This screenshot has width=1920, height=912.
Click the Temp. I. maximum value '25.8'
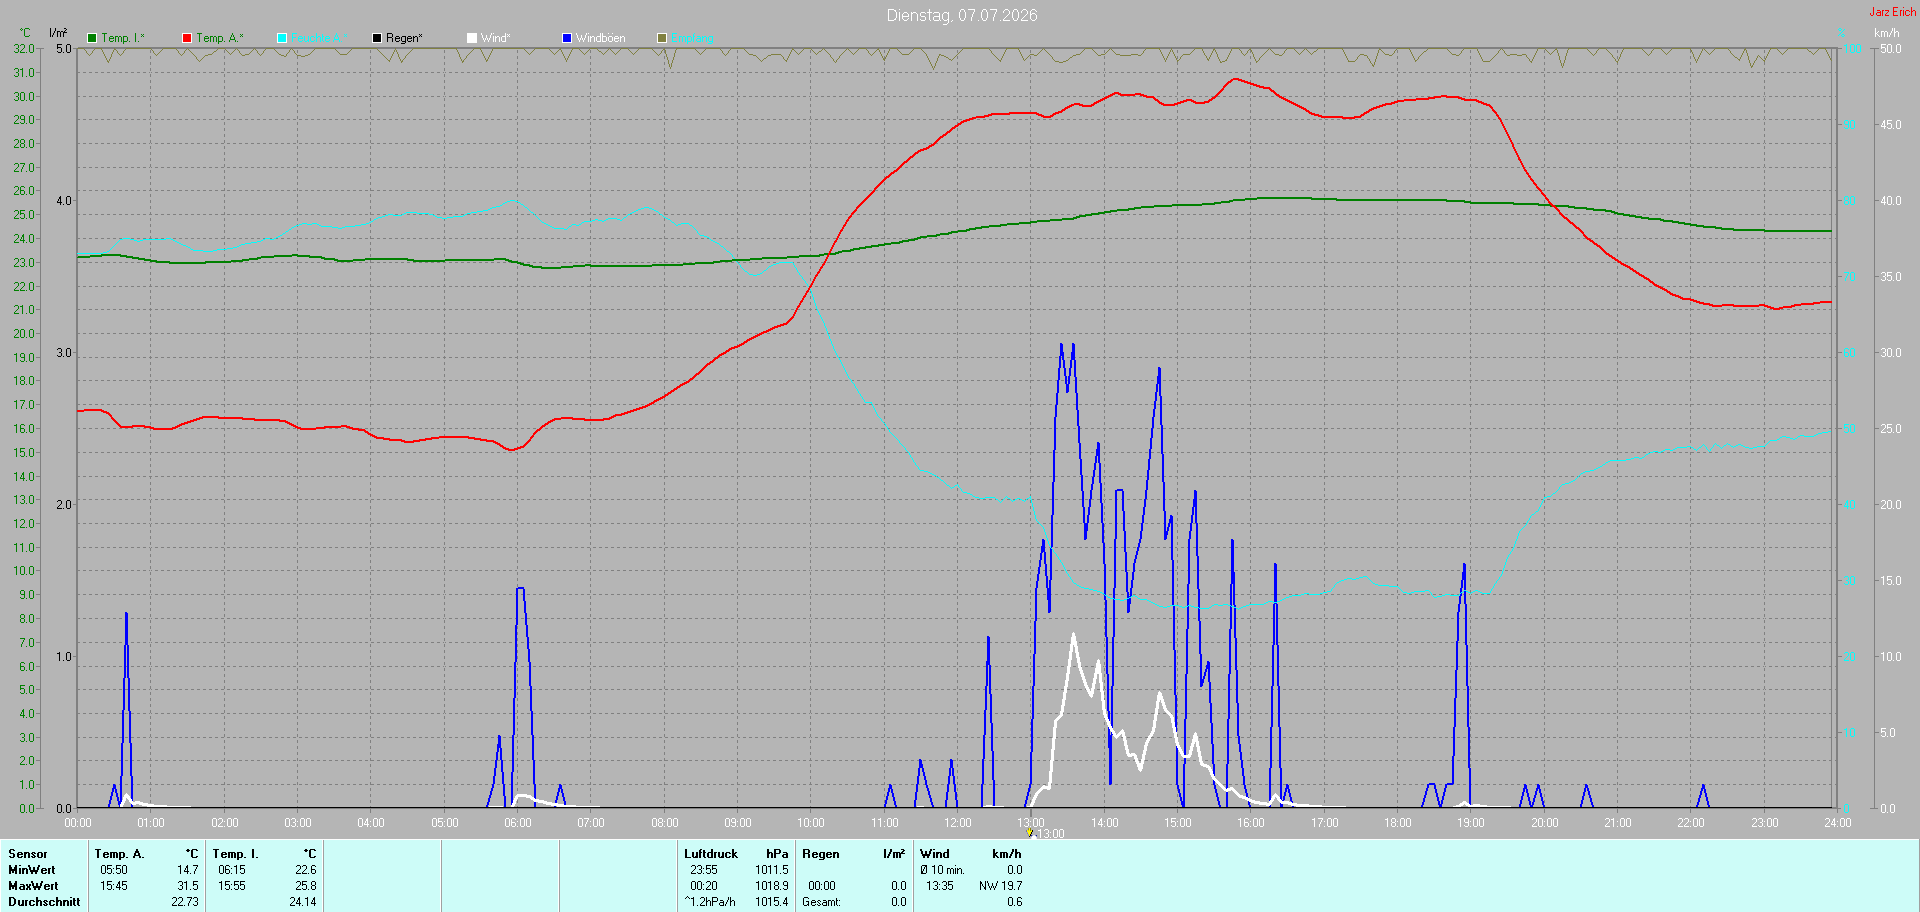pyautogui.click(x=306, y=886)
